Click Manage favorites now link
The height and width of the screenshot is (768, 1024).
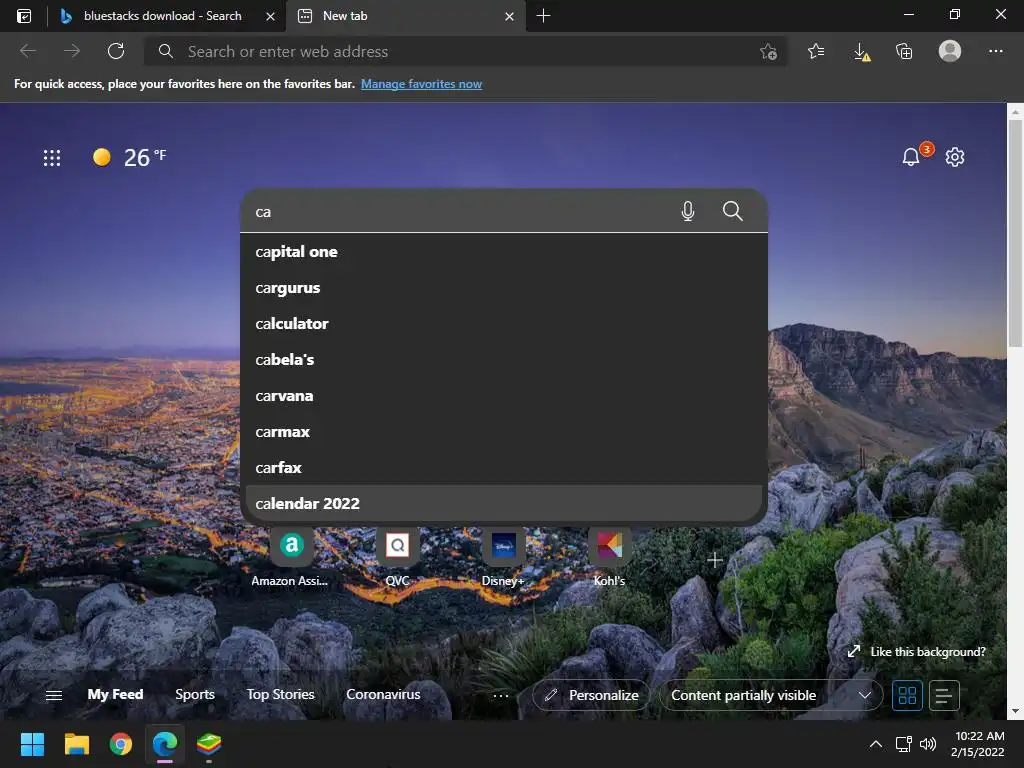pyautogui.click(x=421, y=84)
